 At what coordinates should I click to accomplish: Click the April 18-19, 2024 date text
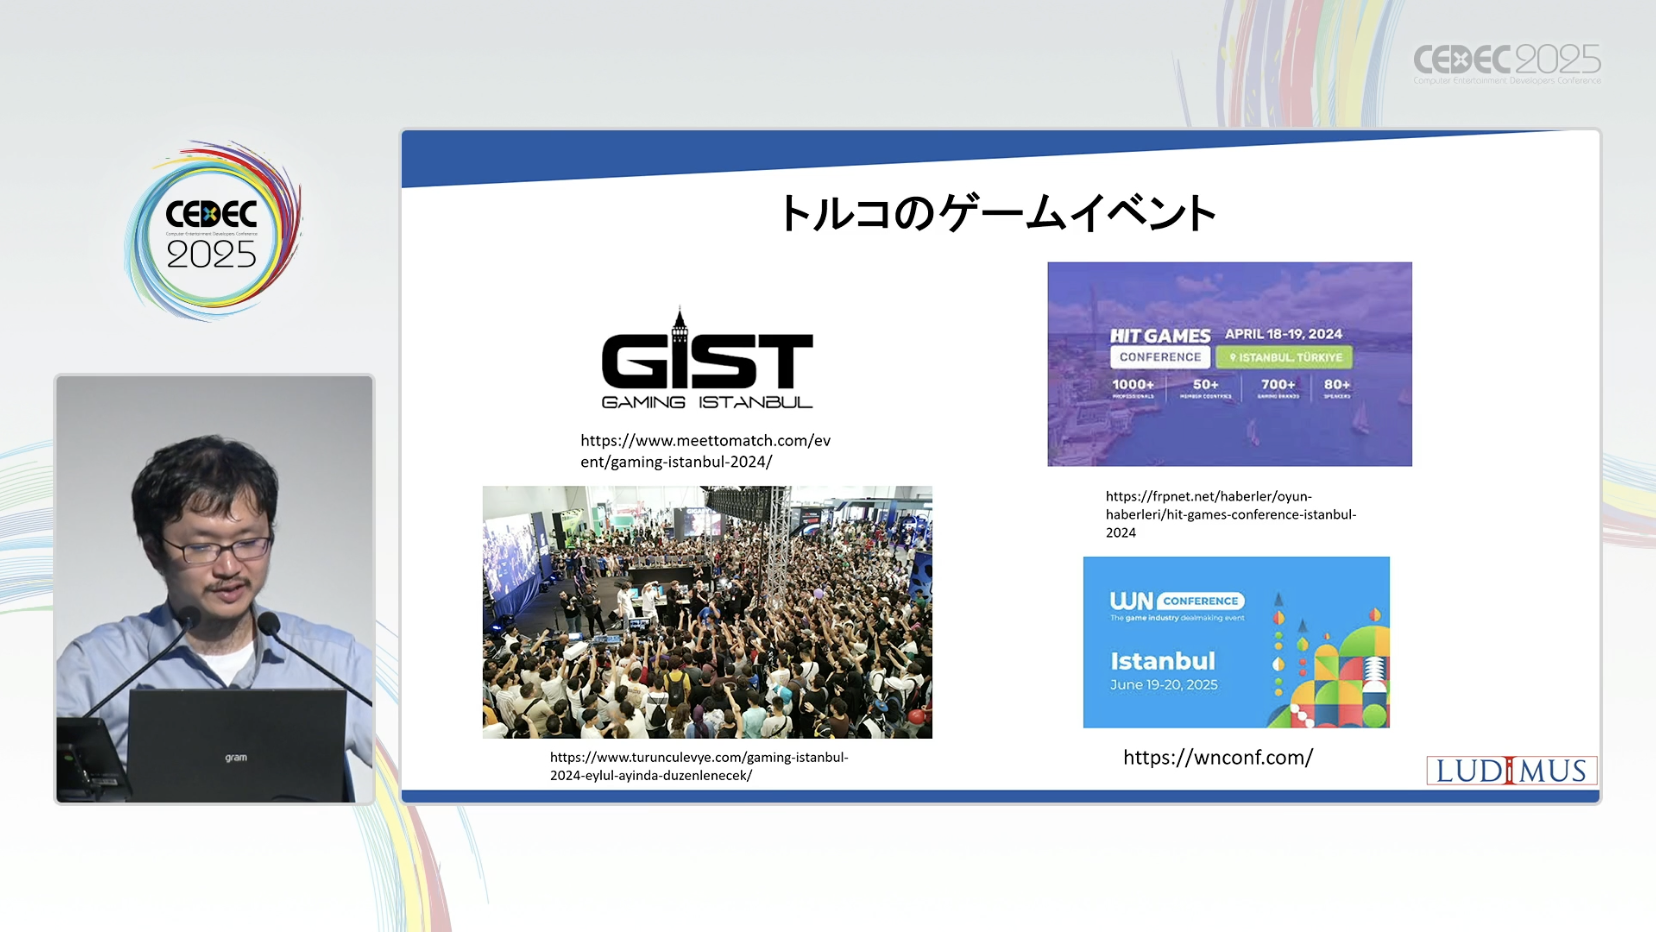[1283, 334]
